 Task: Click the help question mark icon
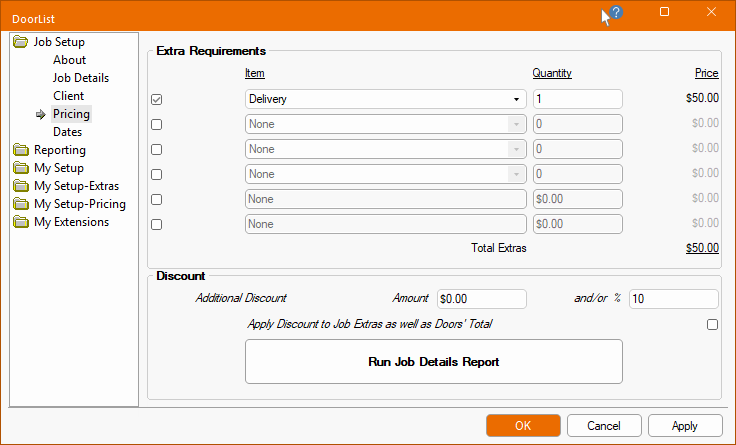click(x=616, y=13)
